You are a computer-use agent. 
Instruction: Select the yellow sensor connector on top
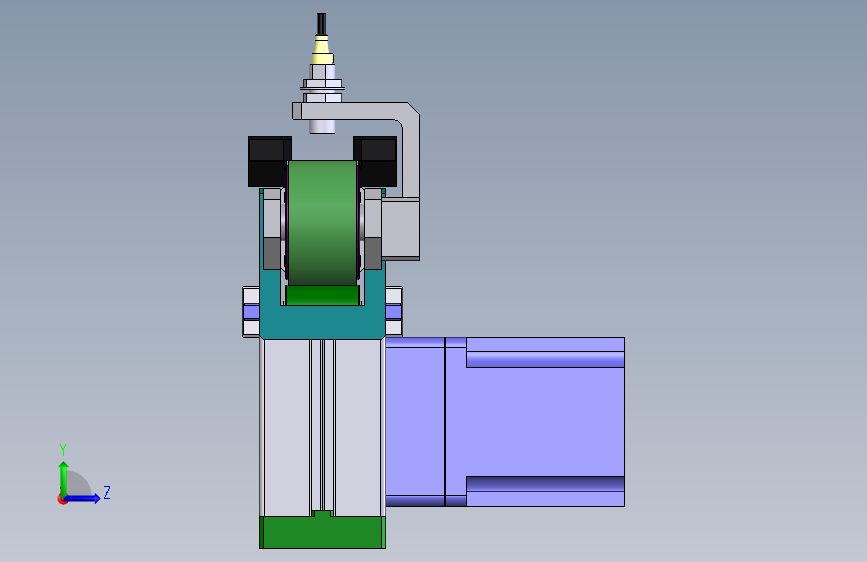[x=322, y=50]
